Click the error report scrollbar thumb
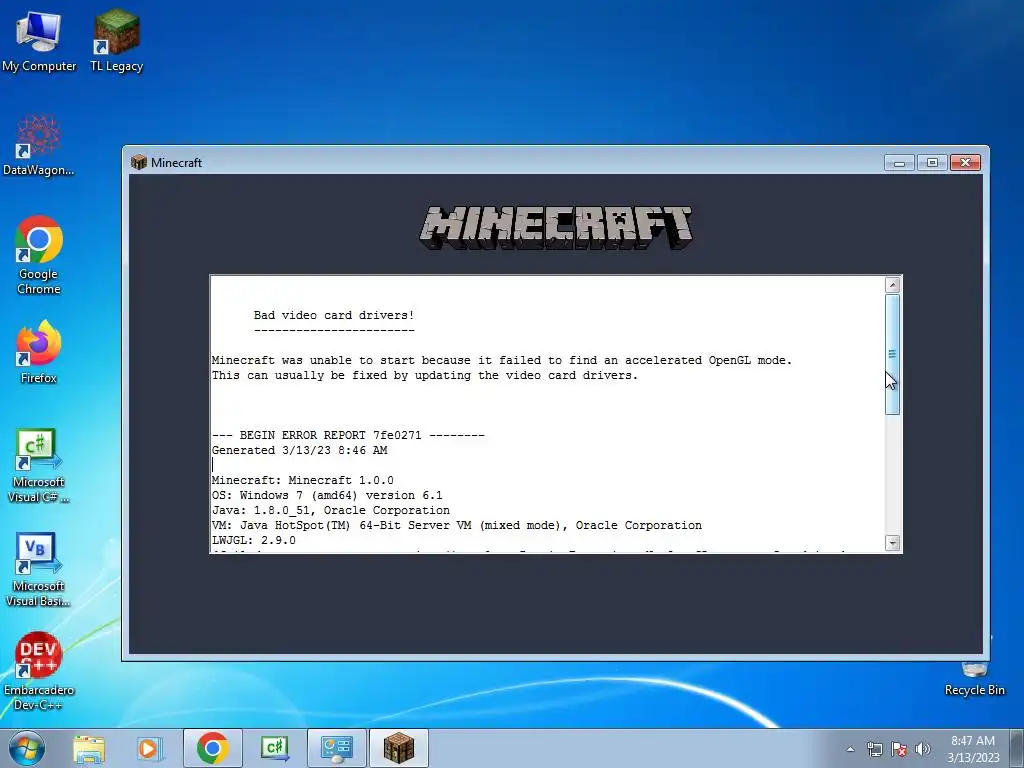 pyautogui.click(x=893, y=354)
